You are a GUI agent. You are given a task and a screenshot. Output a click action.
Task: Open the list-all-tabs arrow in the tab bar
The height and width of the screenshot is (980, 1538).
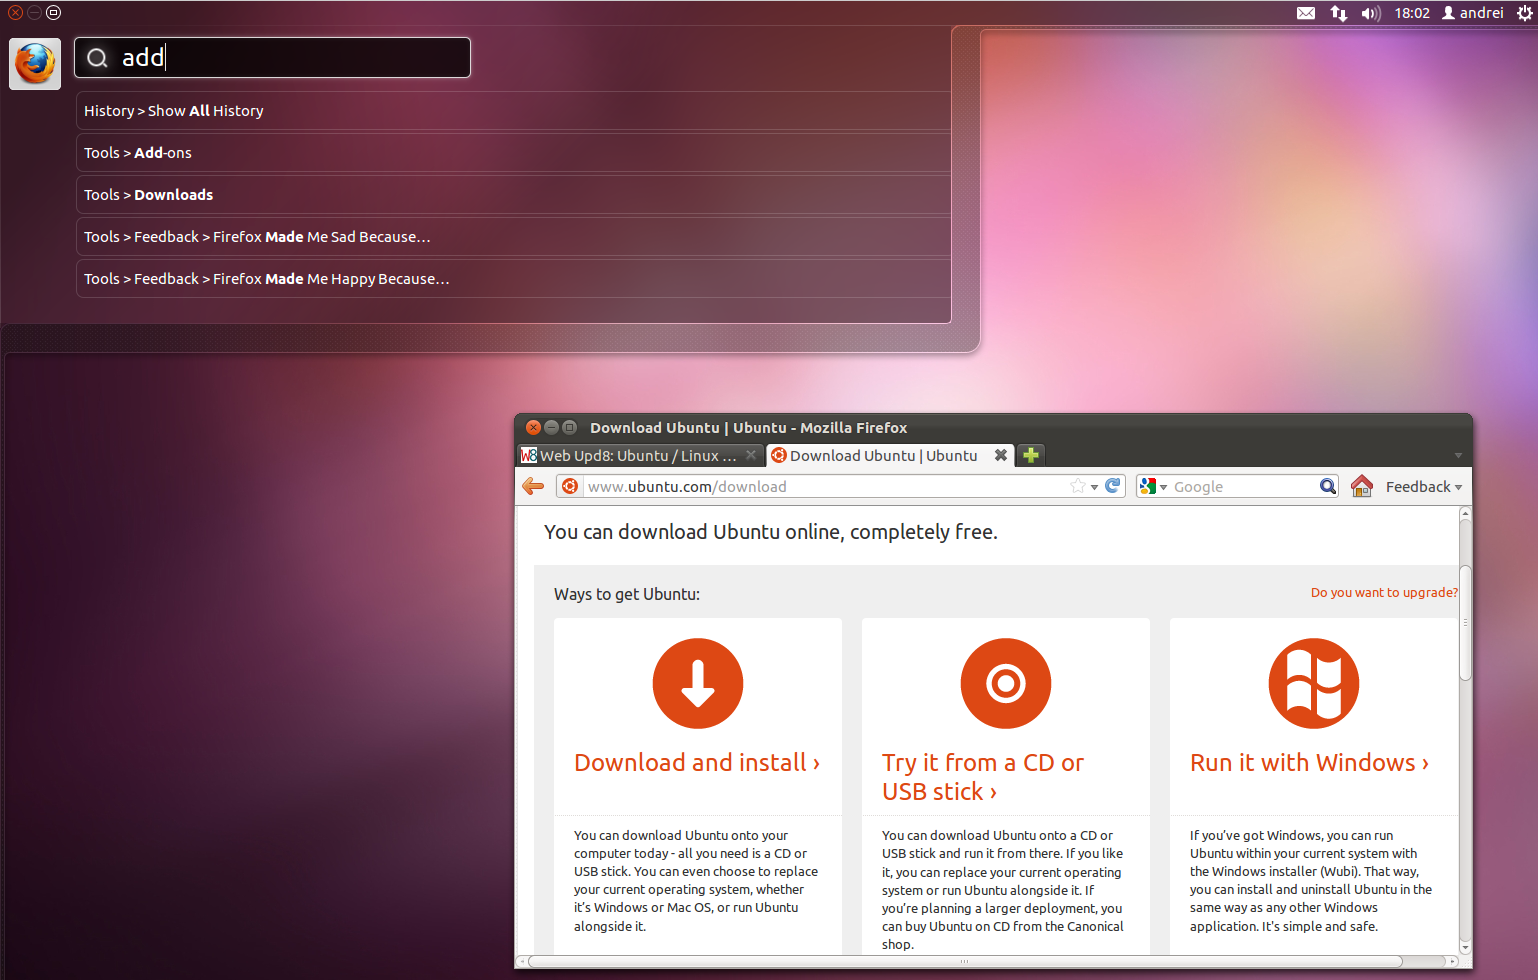tap(1458, 456)
